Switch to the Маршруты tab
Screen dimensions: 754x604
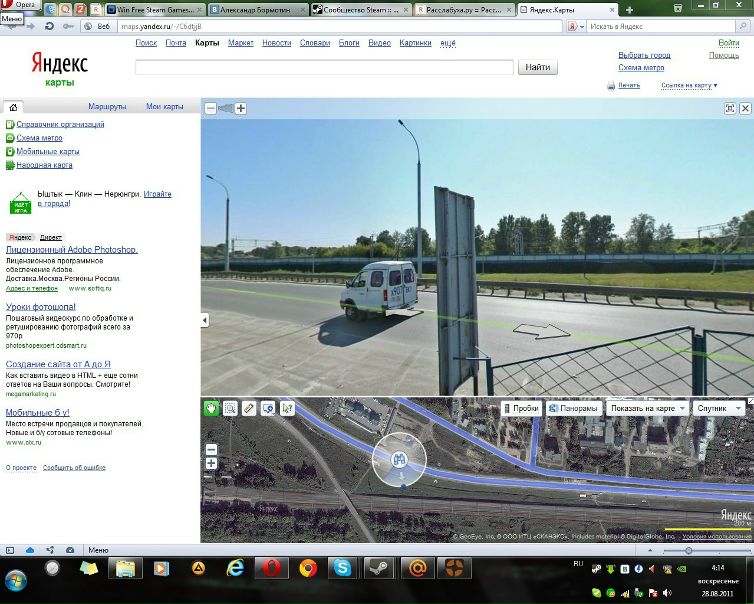click(107, 106)
